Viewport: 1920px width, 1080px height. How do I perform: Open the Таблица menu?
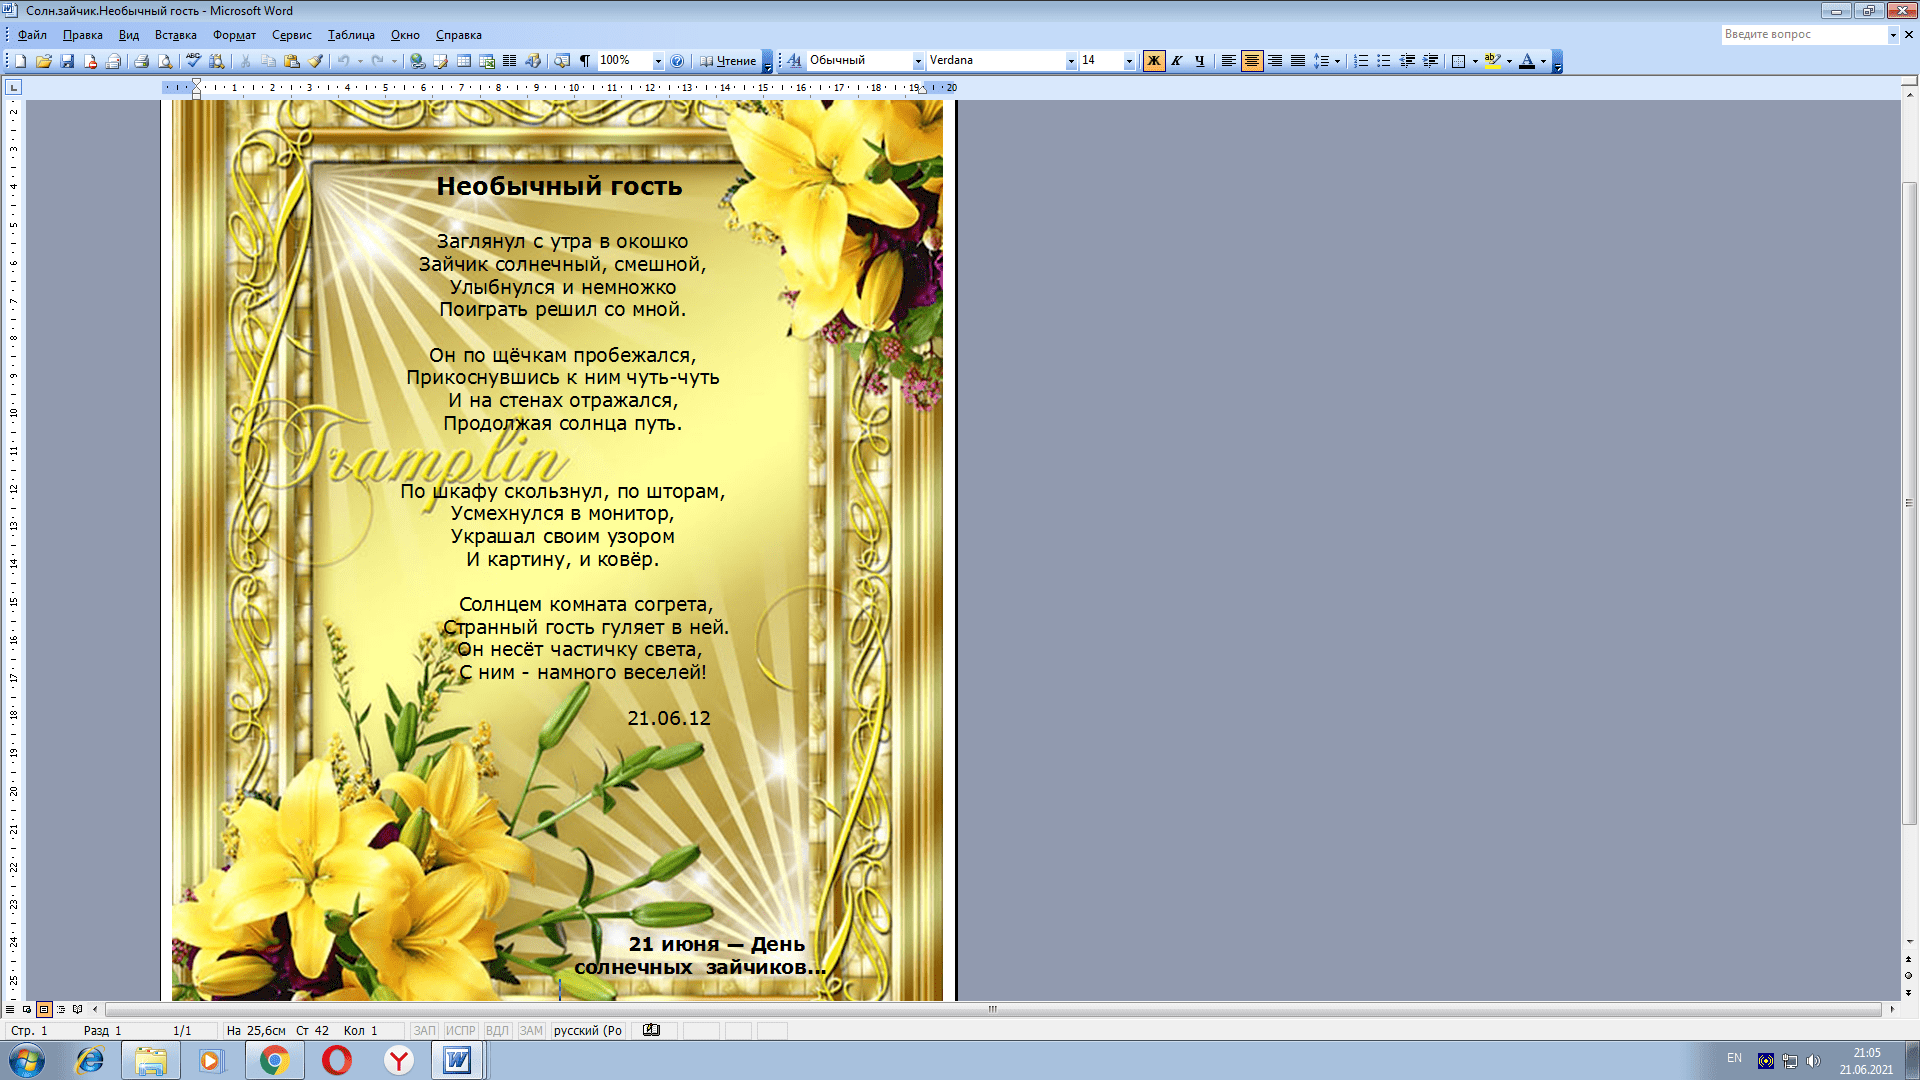351,35
